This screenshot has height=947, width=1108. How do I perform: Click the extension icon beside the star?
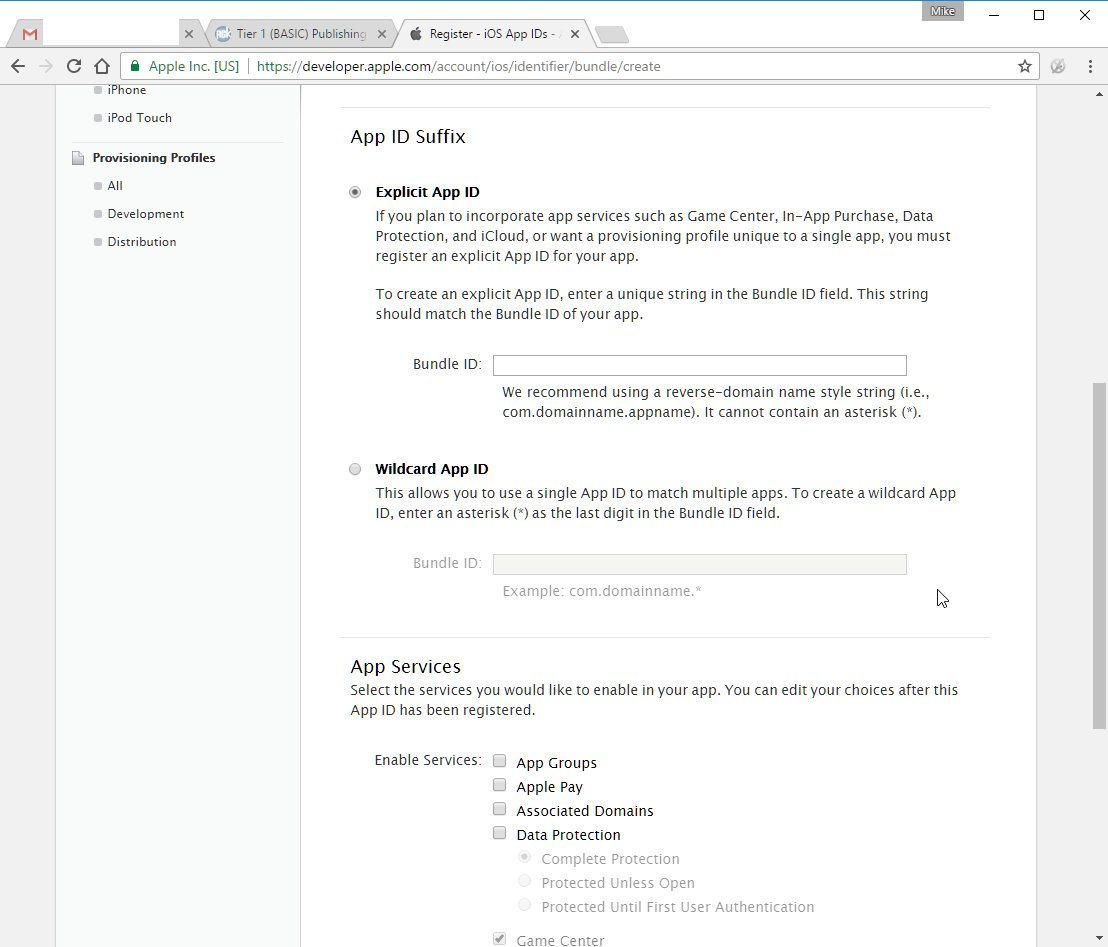1058,66
